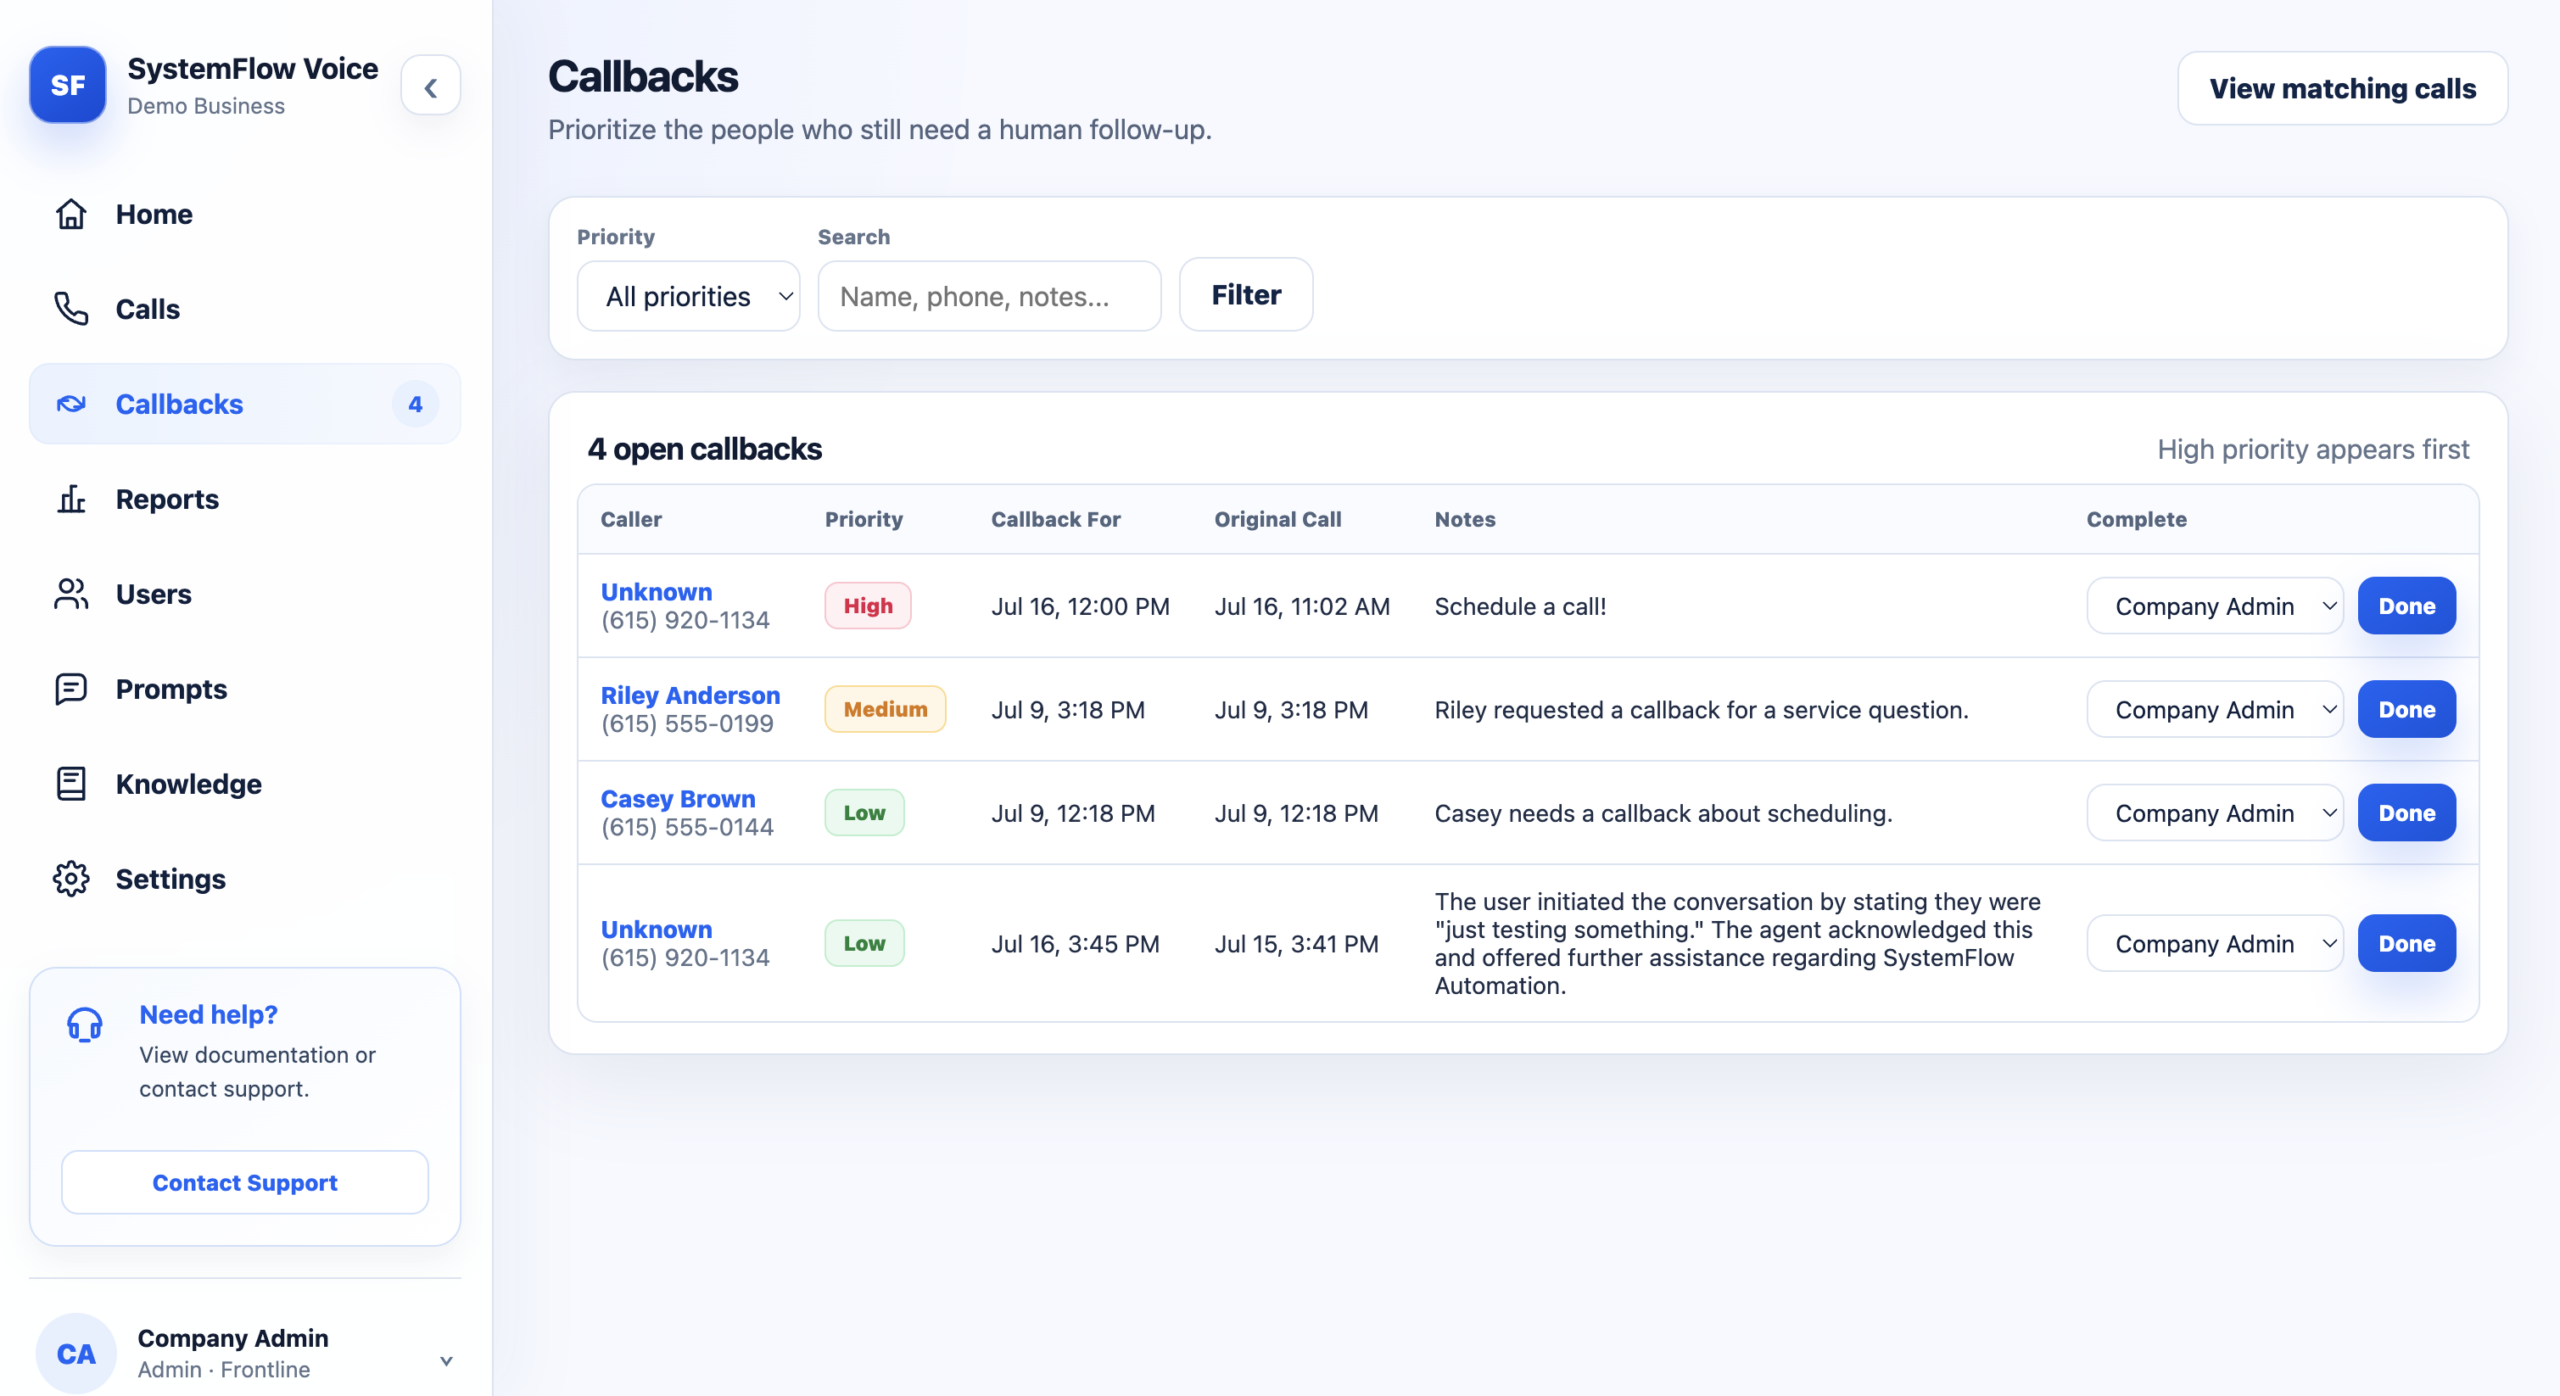
Task: Click the Caller column header
Action: tap(631, 519)
